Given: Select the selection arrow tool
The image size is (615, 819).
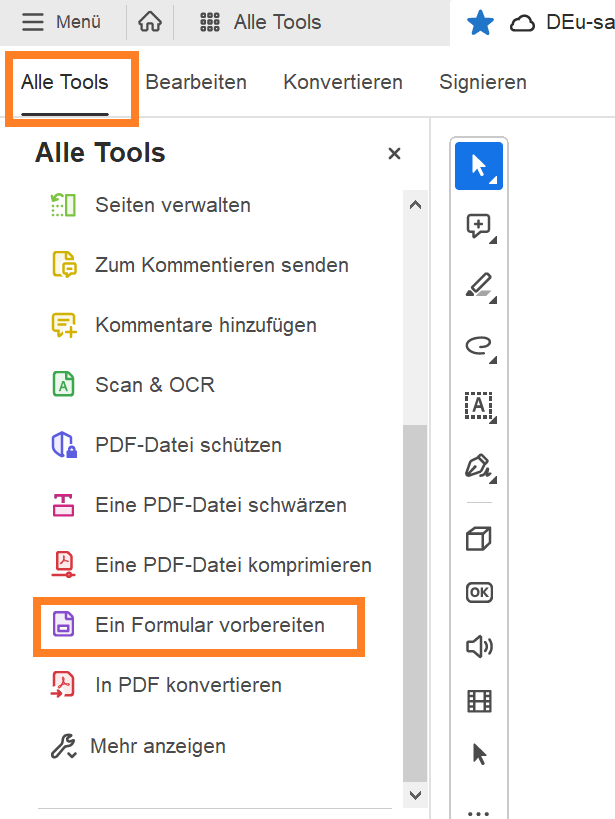Looking at the screenshot, I should 478,165.
